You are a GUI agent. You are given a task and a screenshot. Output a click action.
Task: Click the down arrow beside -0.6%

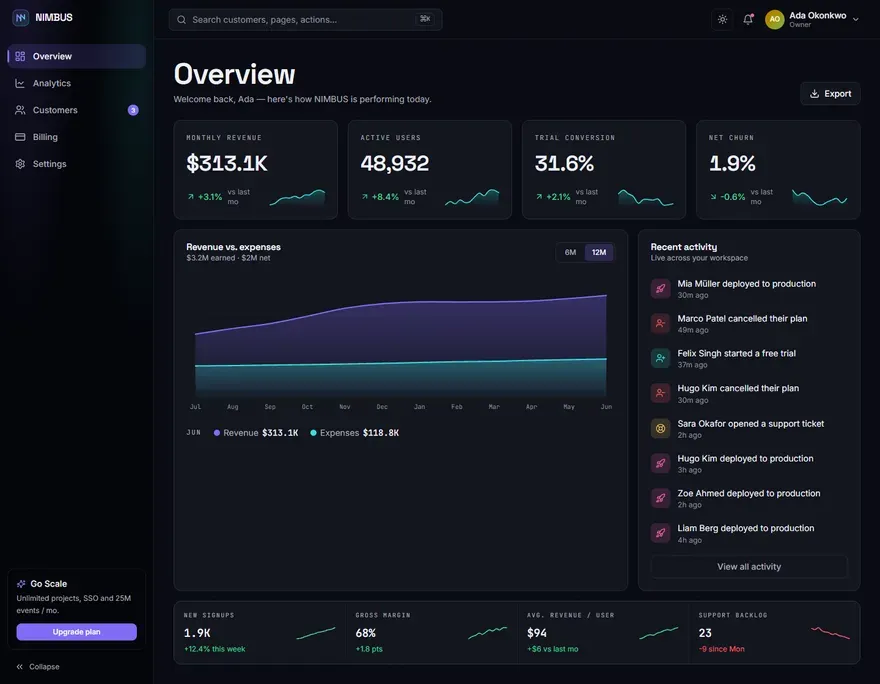coord(713,197)
